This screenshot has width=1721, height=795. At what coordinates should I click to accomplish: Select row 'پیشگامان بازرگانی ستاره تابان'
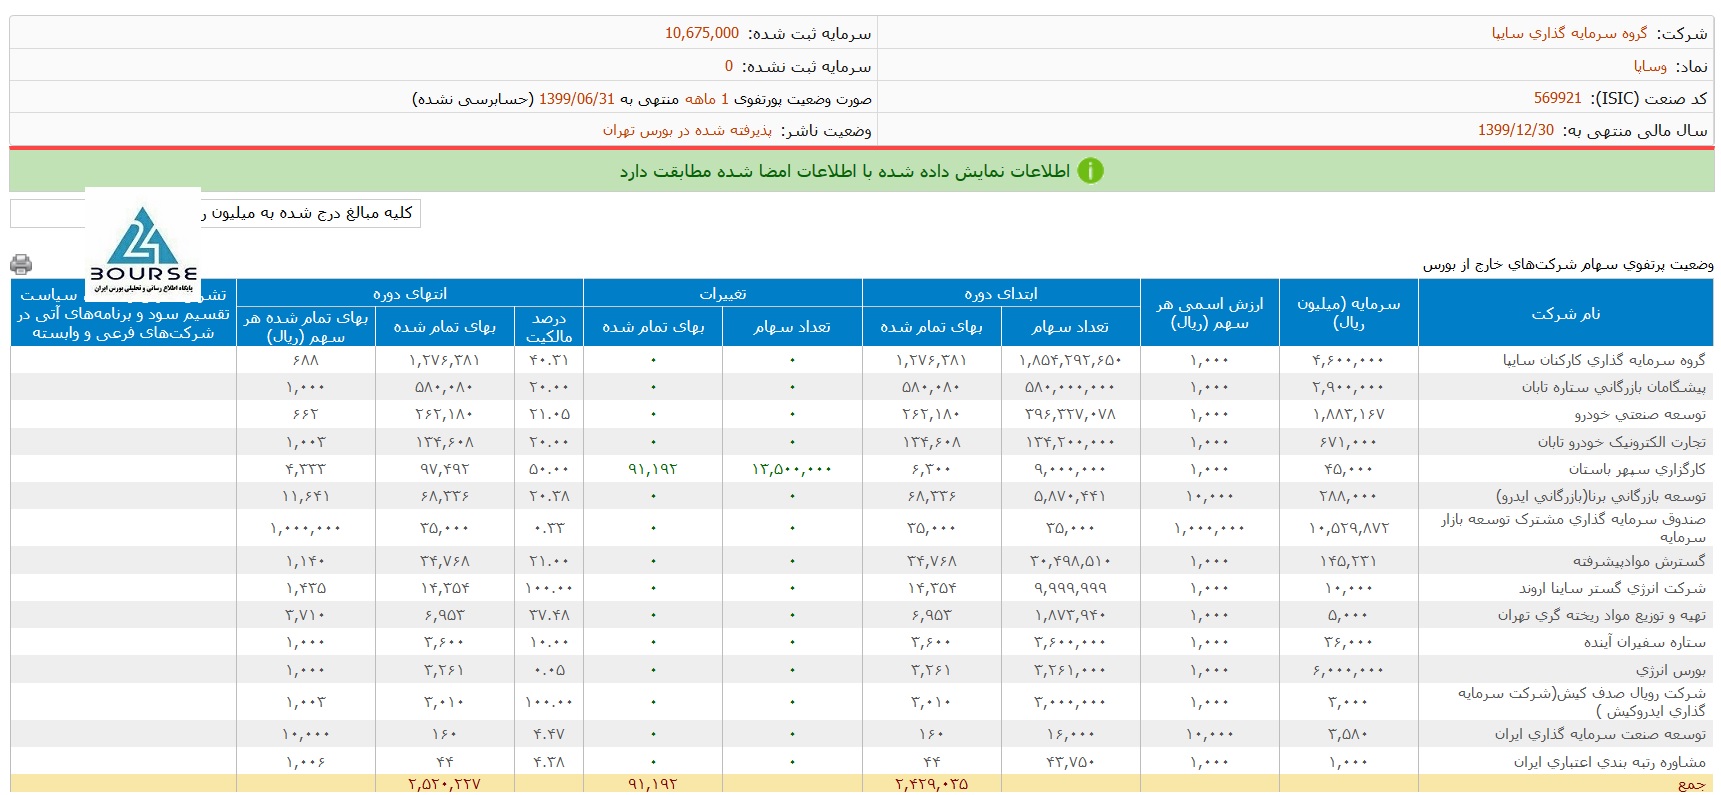pos(862,387)
